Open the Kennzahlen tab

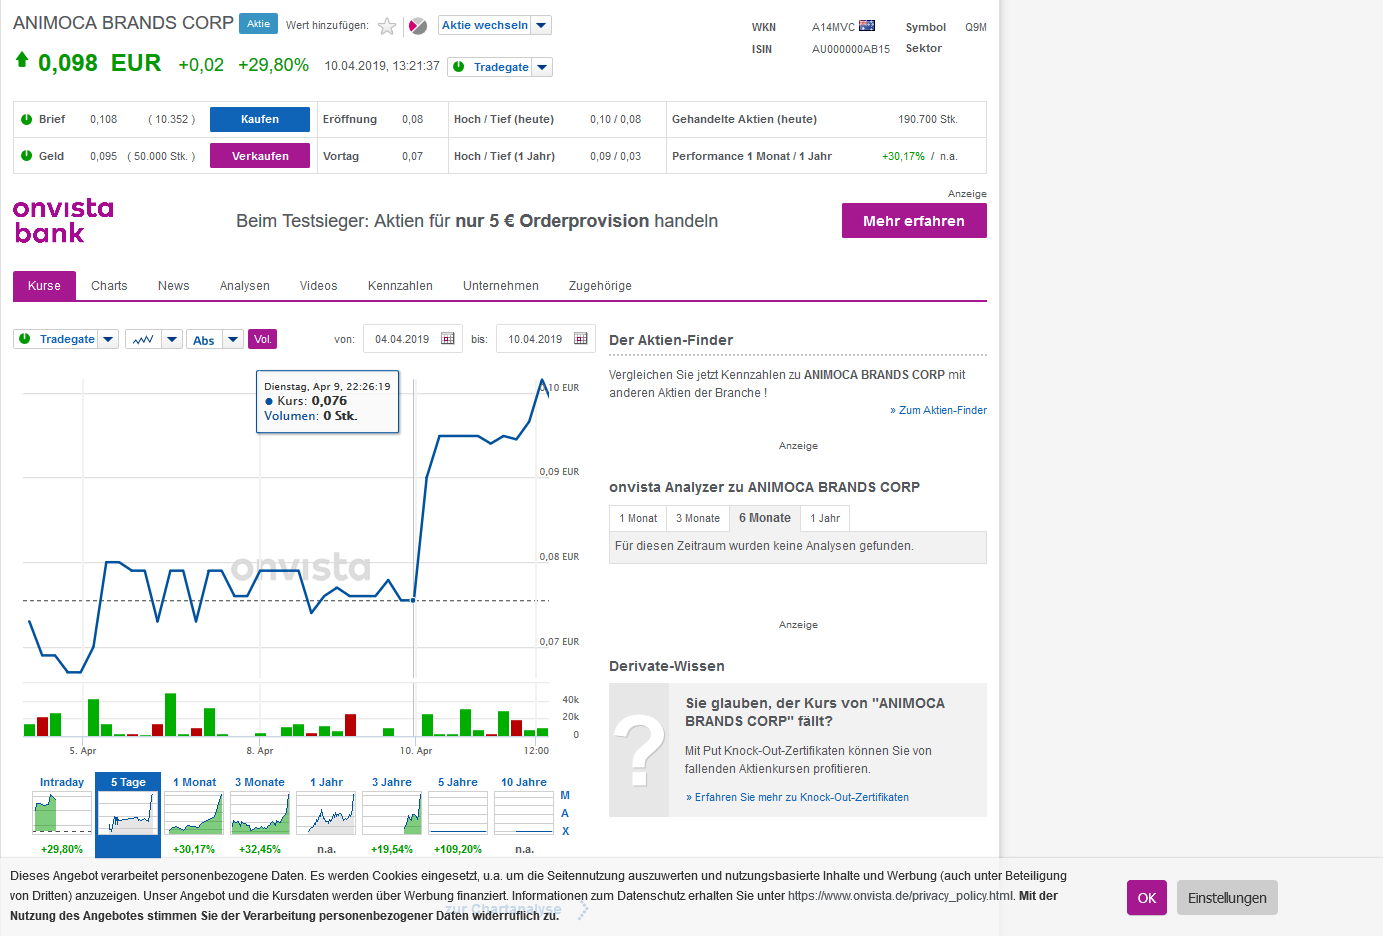tap(400, 286)
